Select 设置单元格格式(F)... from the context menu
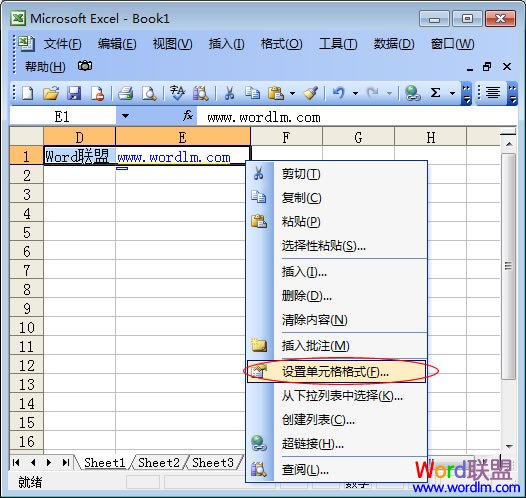 [336, 372]
